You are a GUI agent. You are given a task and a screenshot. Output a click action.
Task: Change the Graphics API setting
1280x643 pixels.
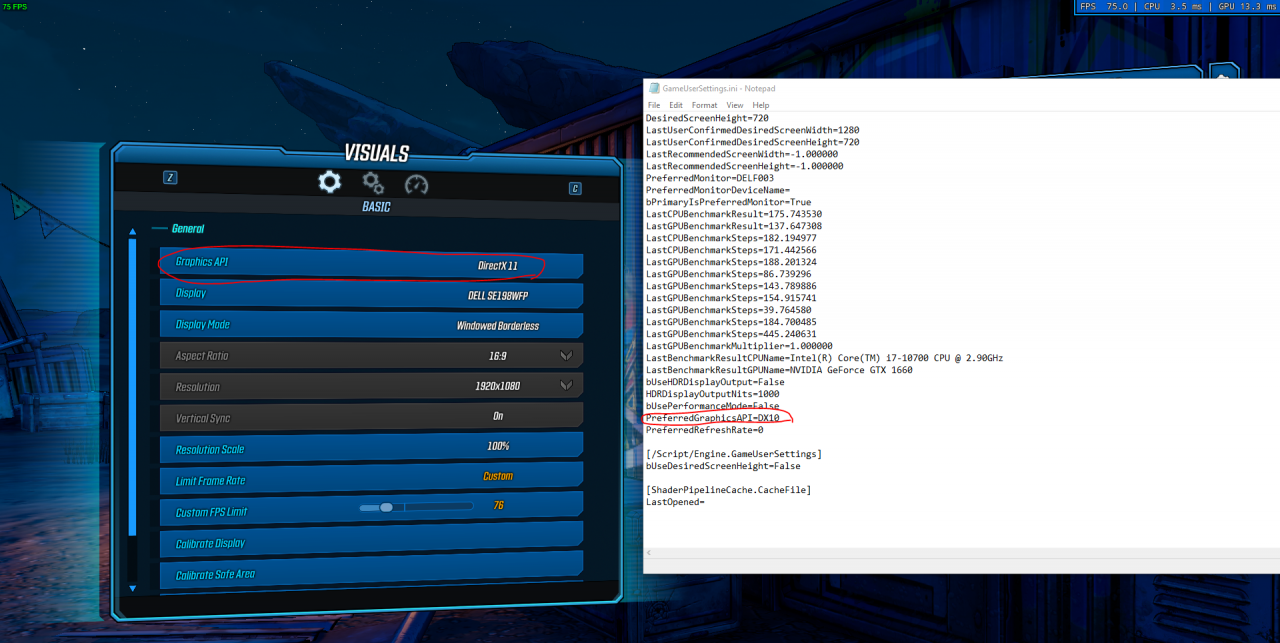coord(370,264)
